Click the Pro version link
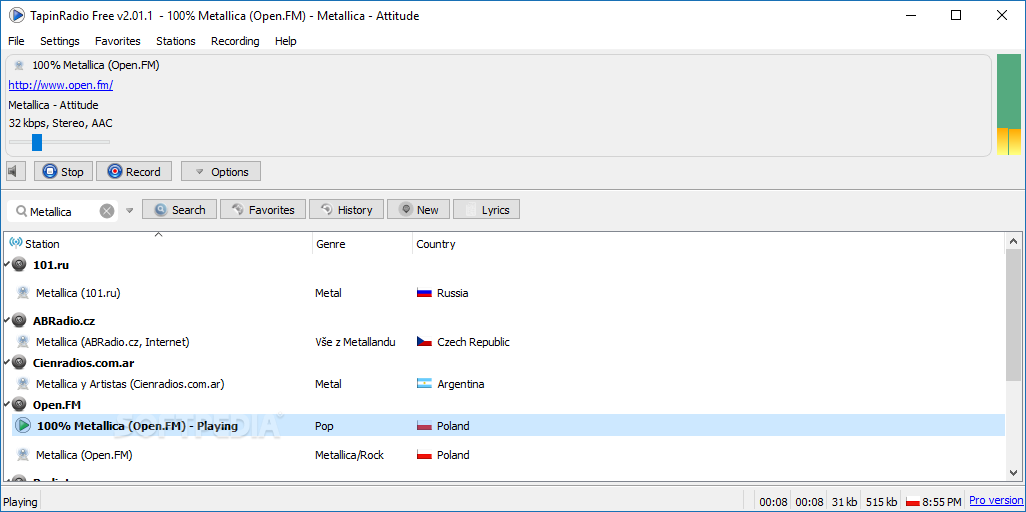Screen dimensions: 1026x512 click(x=995, y=501)
